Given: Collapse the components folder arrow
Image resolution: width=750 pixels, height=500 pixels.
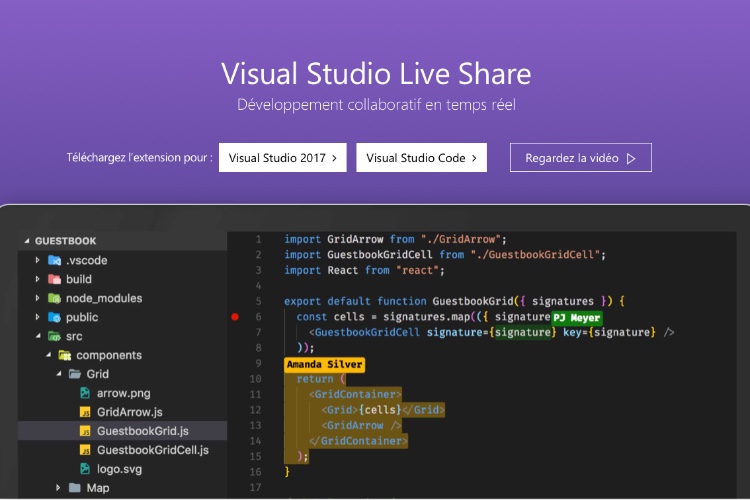Looking at the screenshot, I should pos(48,355).
